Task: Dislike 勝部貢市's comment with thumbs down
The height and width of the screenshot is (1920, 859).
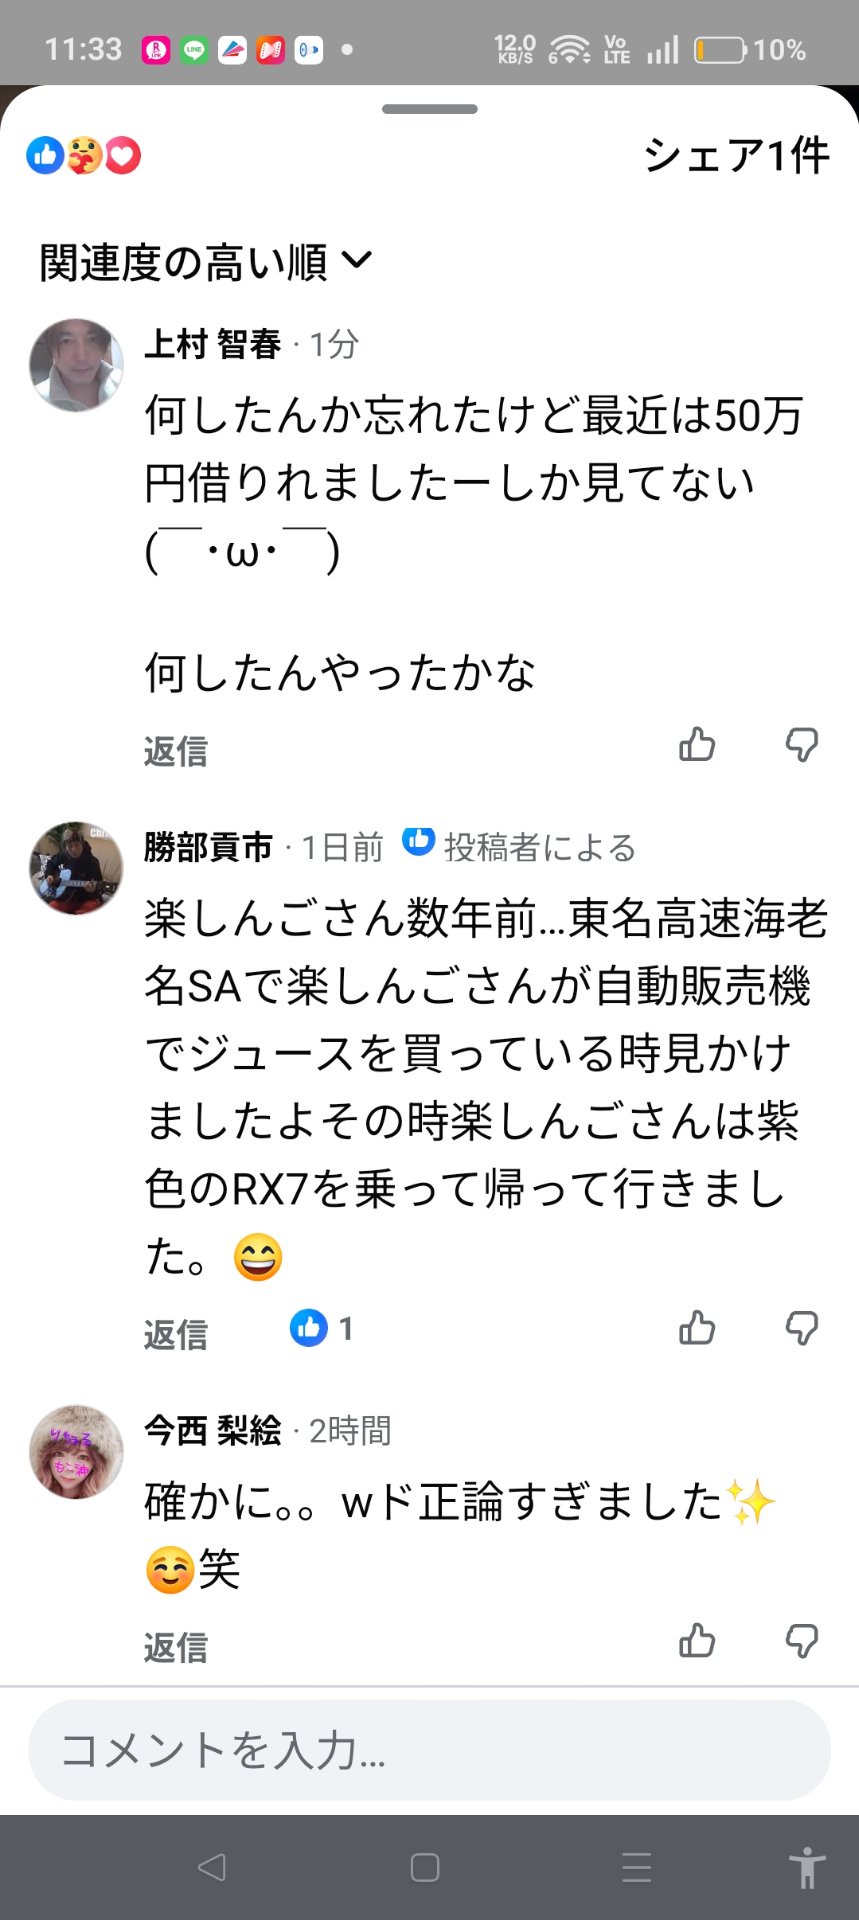Action: click(801, 1328)
